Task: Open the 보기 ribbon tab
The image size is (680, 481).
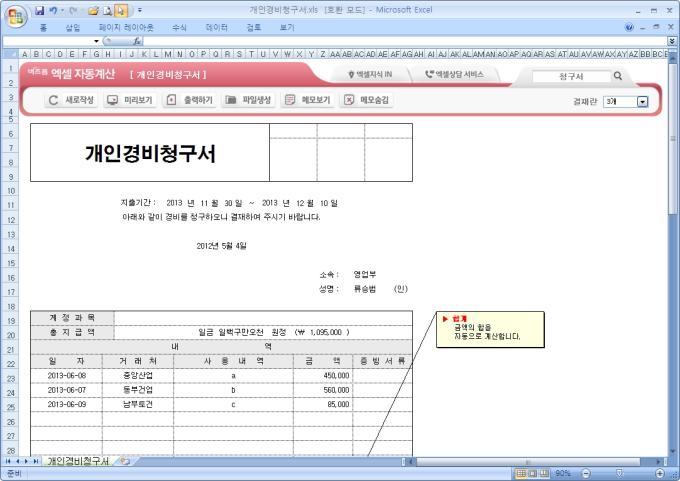Action: (x=287, y=28)
